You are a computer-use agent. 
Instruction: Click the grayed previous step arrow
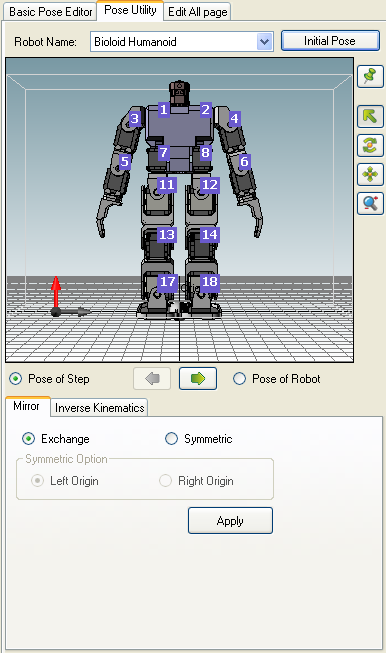152,379
